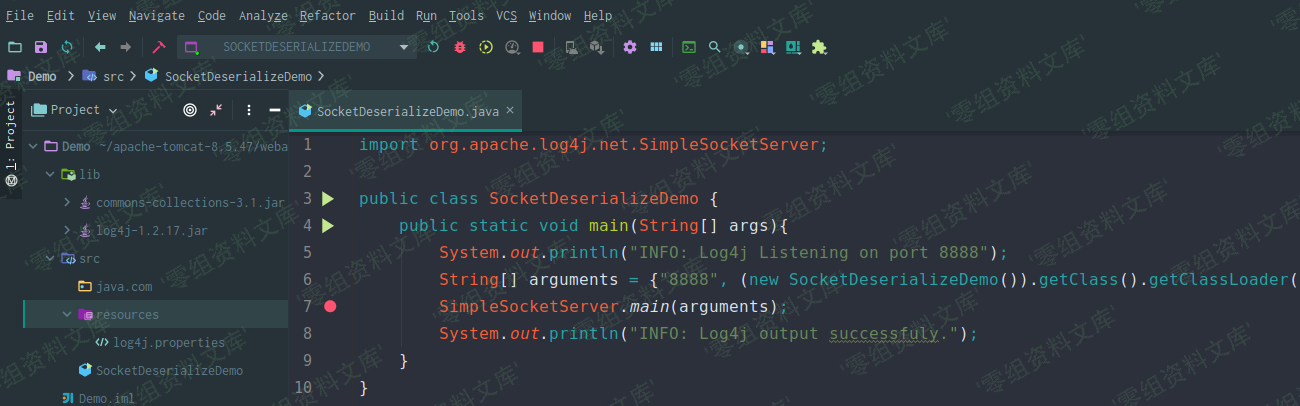Stop the running process with red square
The image size is (1300, 406).
[538, 47]
